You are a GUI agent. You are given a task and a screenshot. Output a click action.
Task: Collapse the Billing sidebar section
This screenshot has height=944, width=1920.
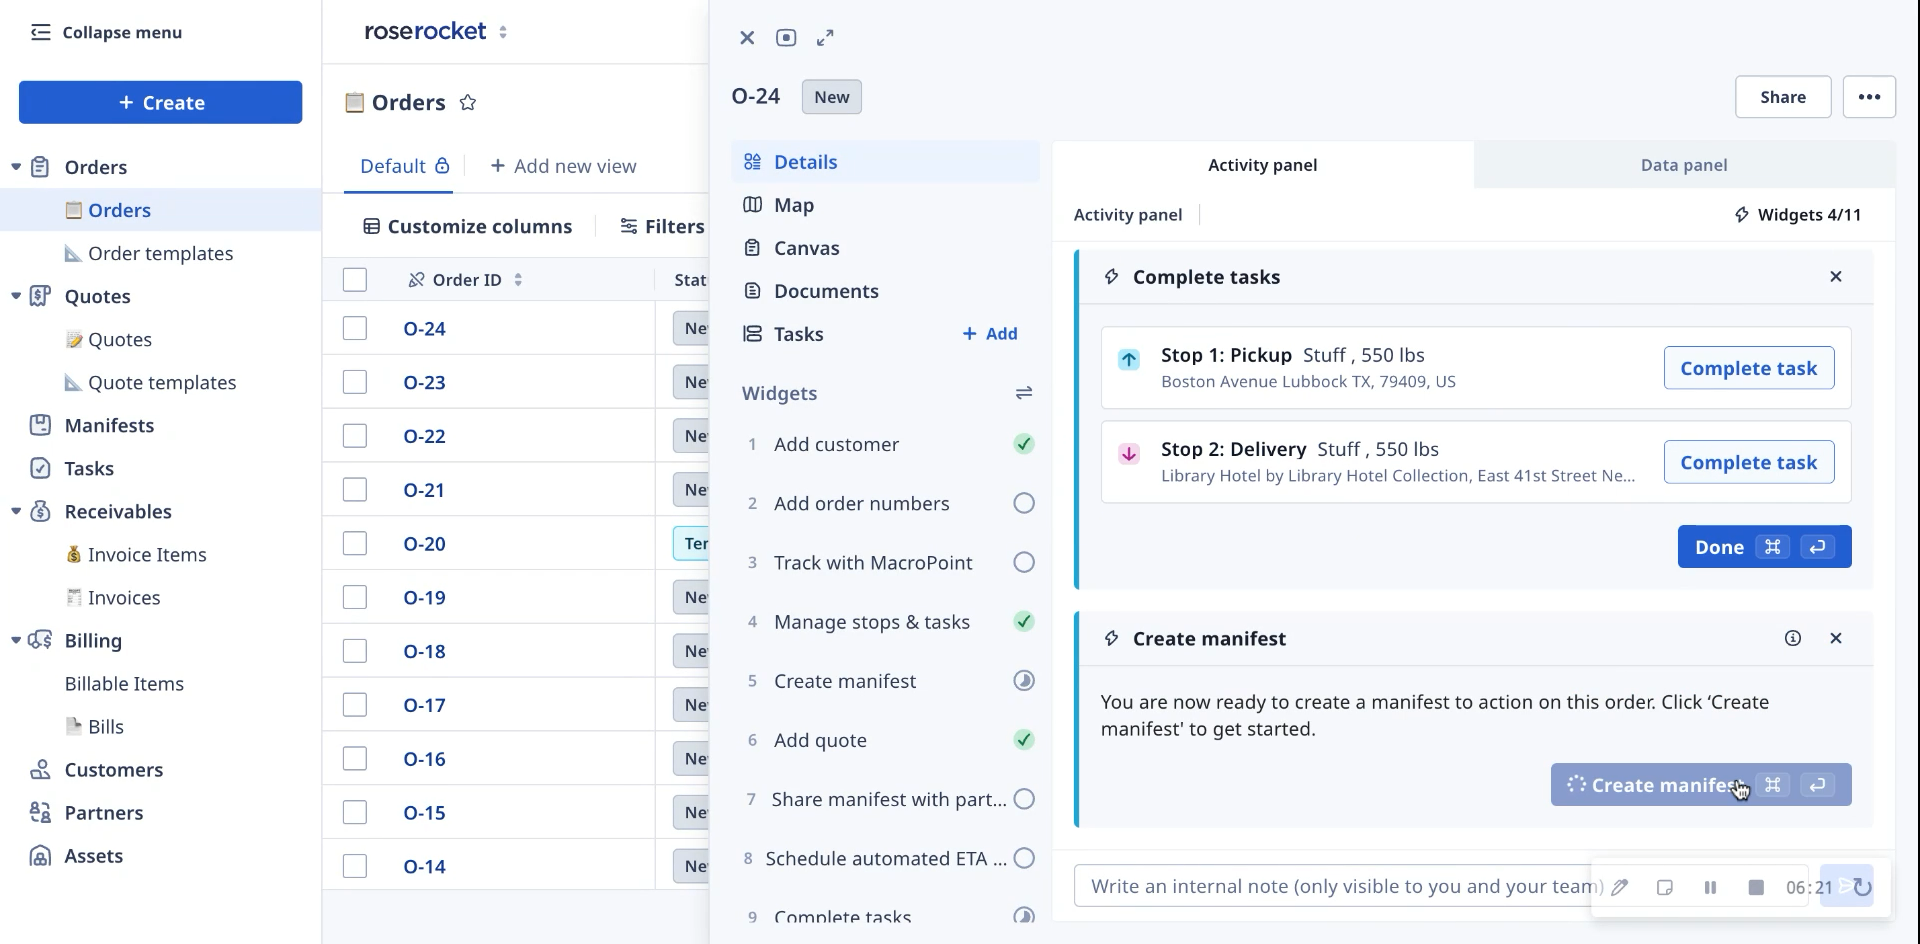coord(16,640)
